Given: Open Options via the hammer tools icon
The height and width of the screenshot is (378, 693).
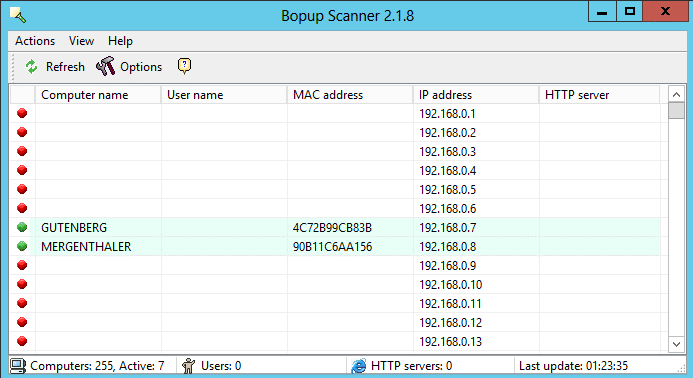Looking at the screenshot, I should coord(106,66).
